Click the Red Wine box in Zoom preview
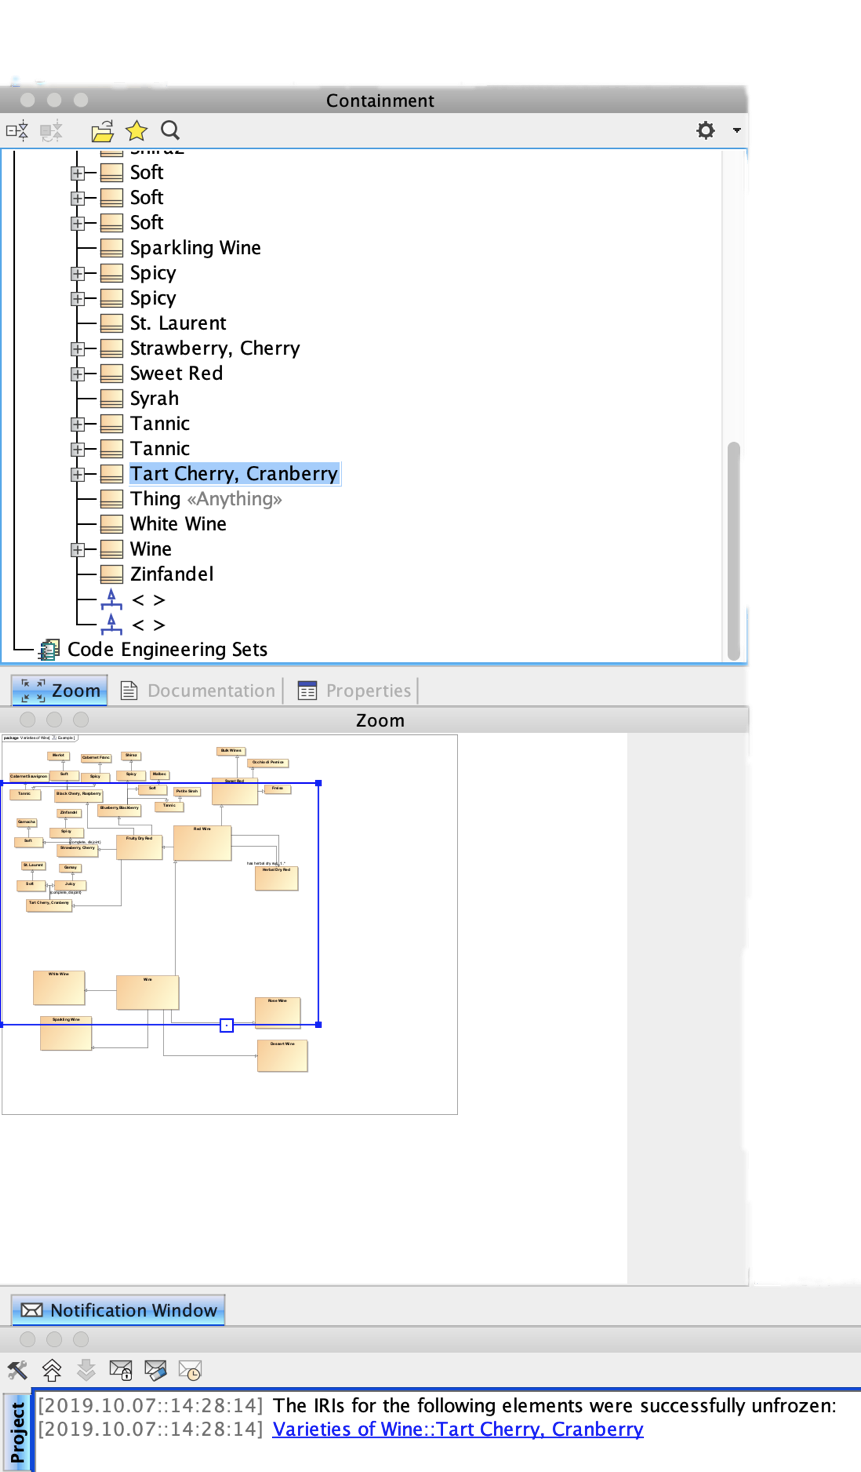This screenshot has width=861, height=1472. click(203, 843)
